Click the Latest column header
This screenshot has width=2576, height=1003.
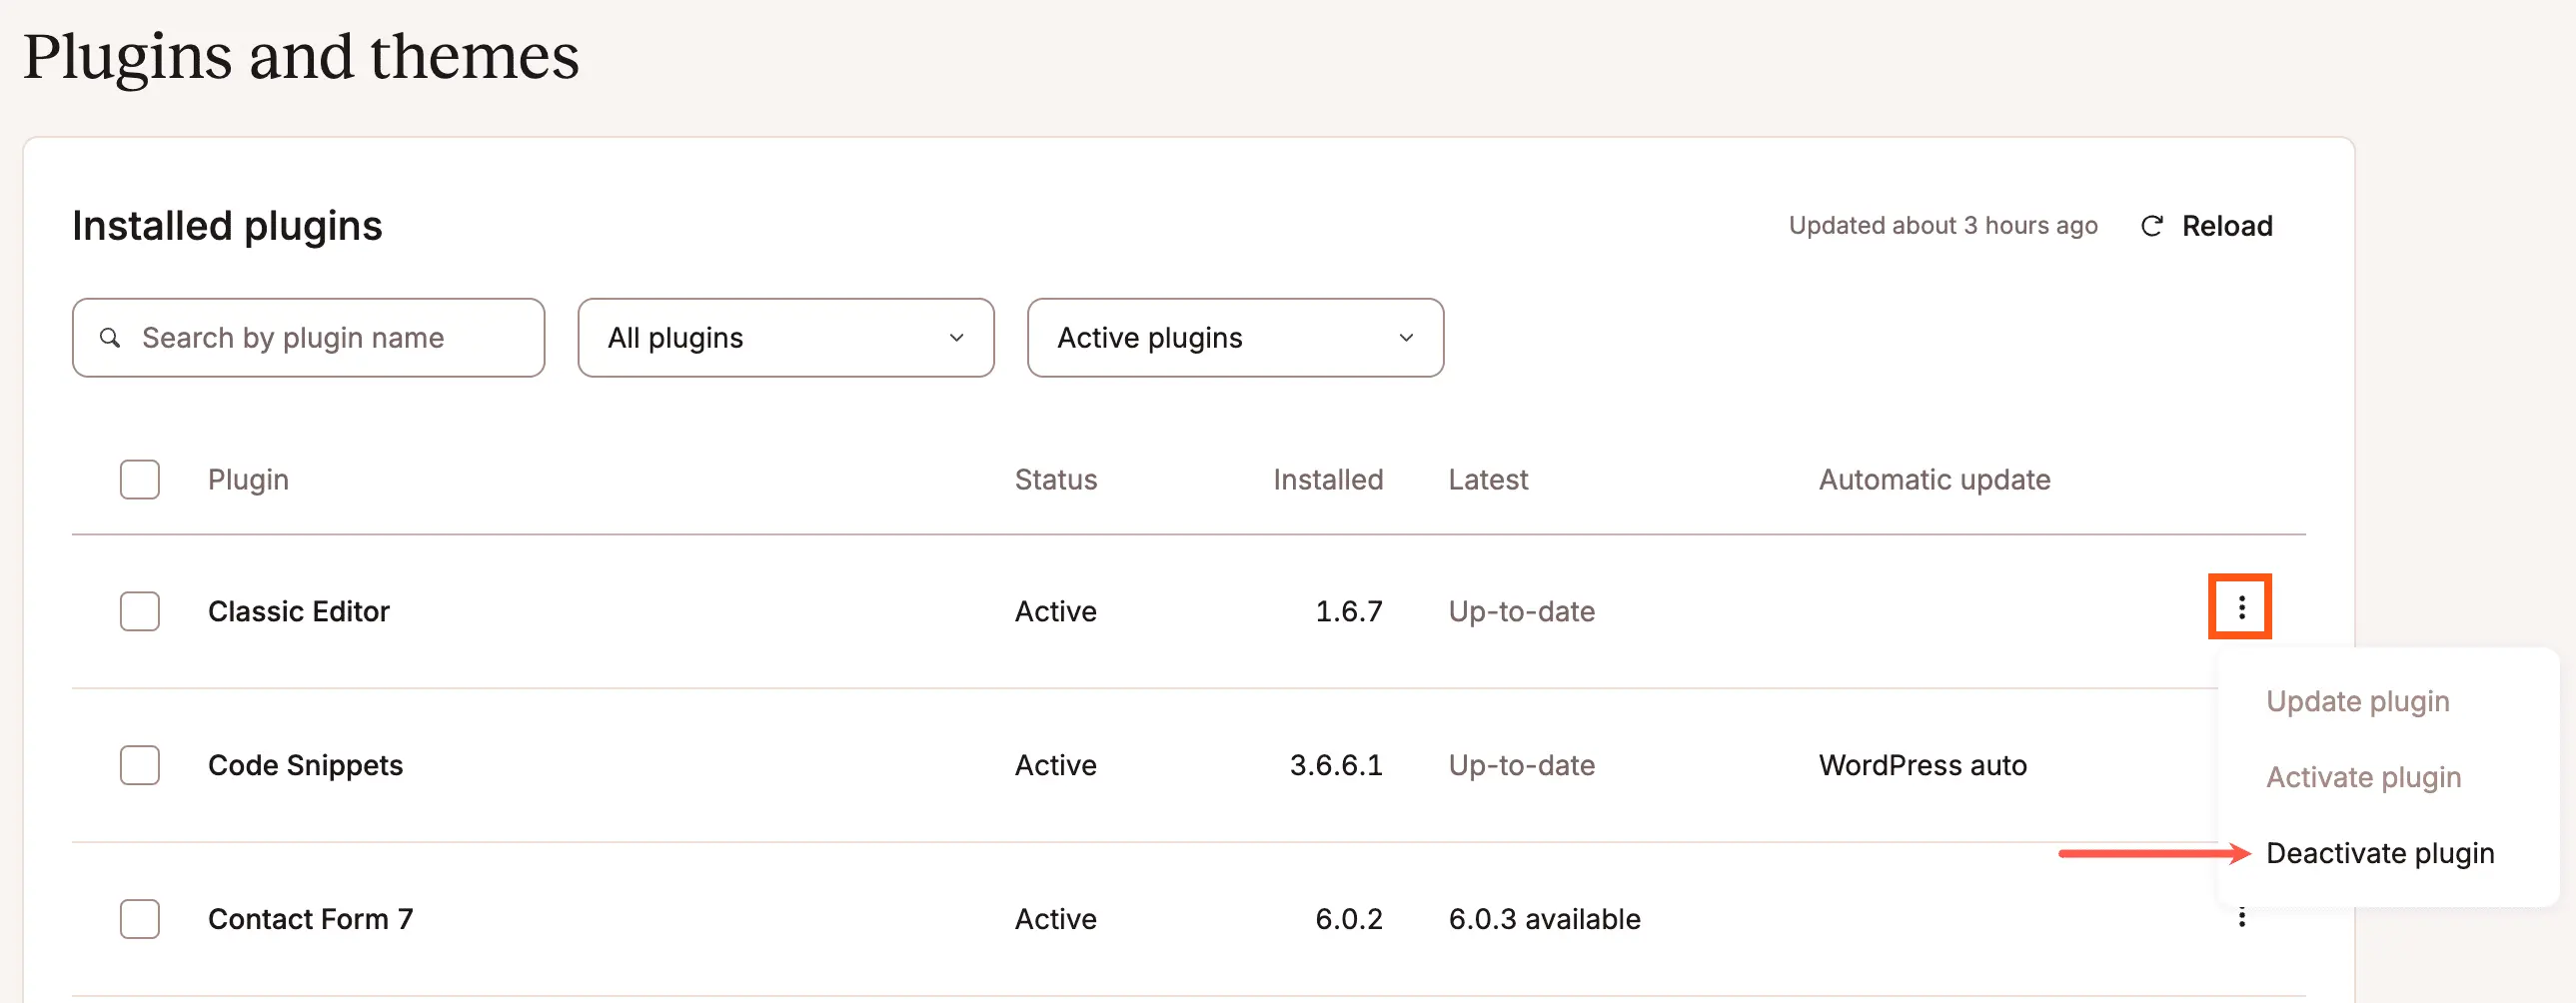1488,480
